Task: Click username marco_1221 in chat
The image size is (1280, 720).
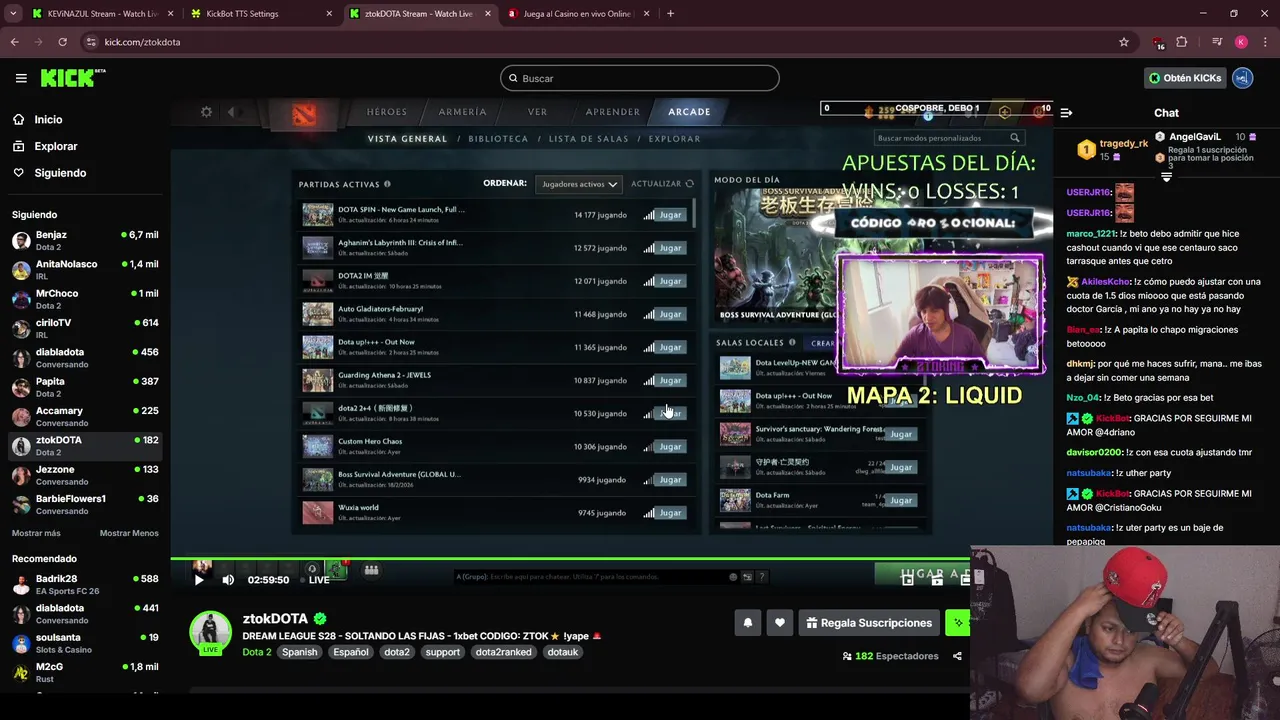Action: pyautogui.click(x=1089, y=233)
